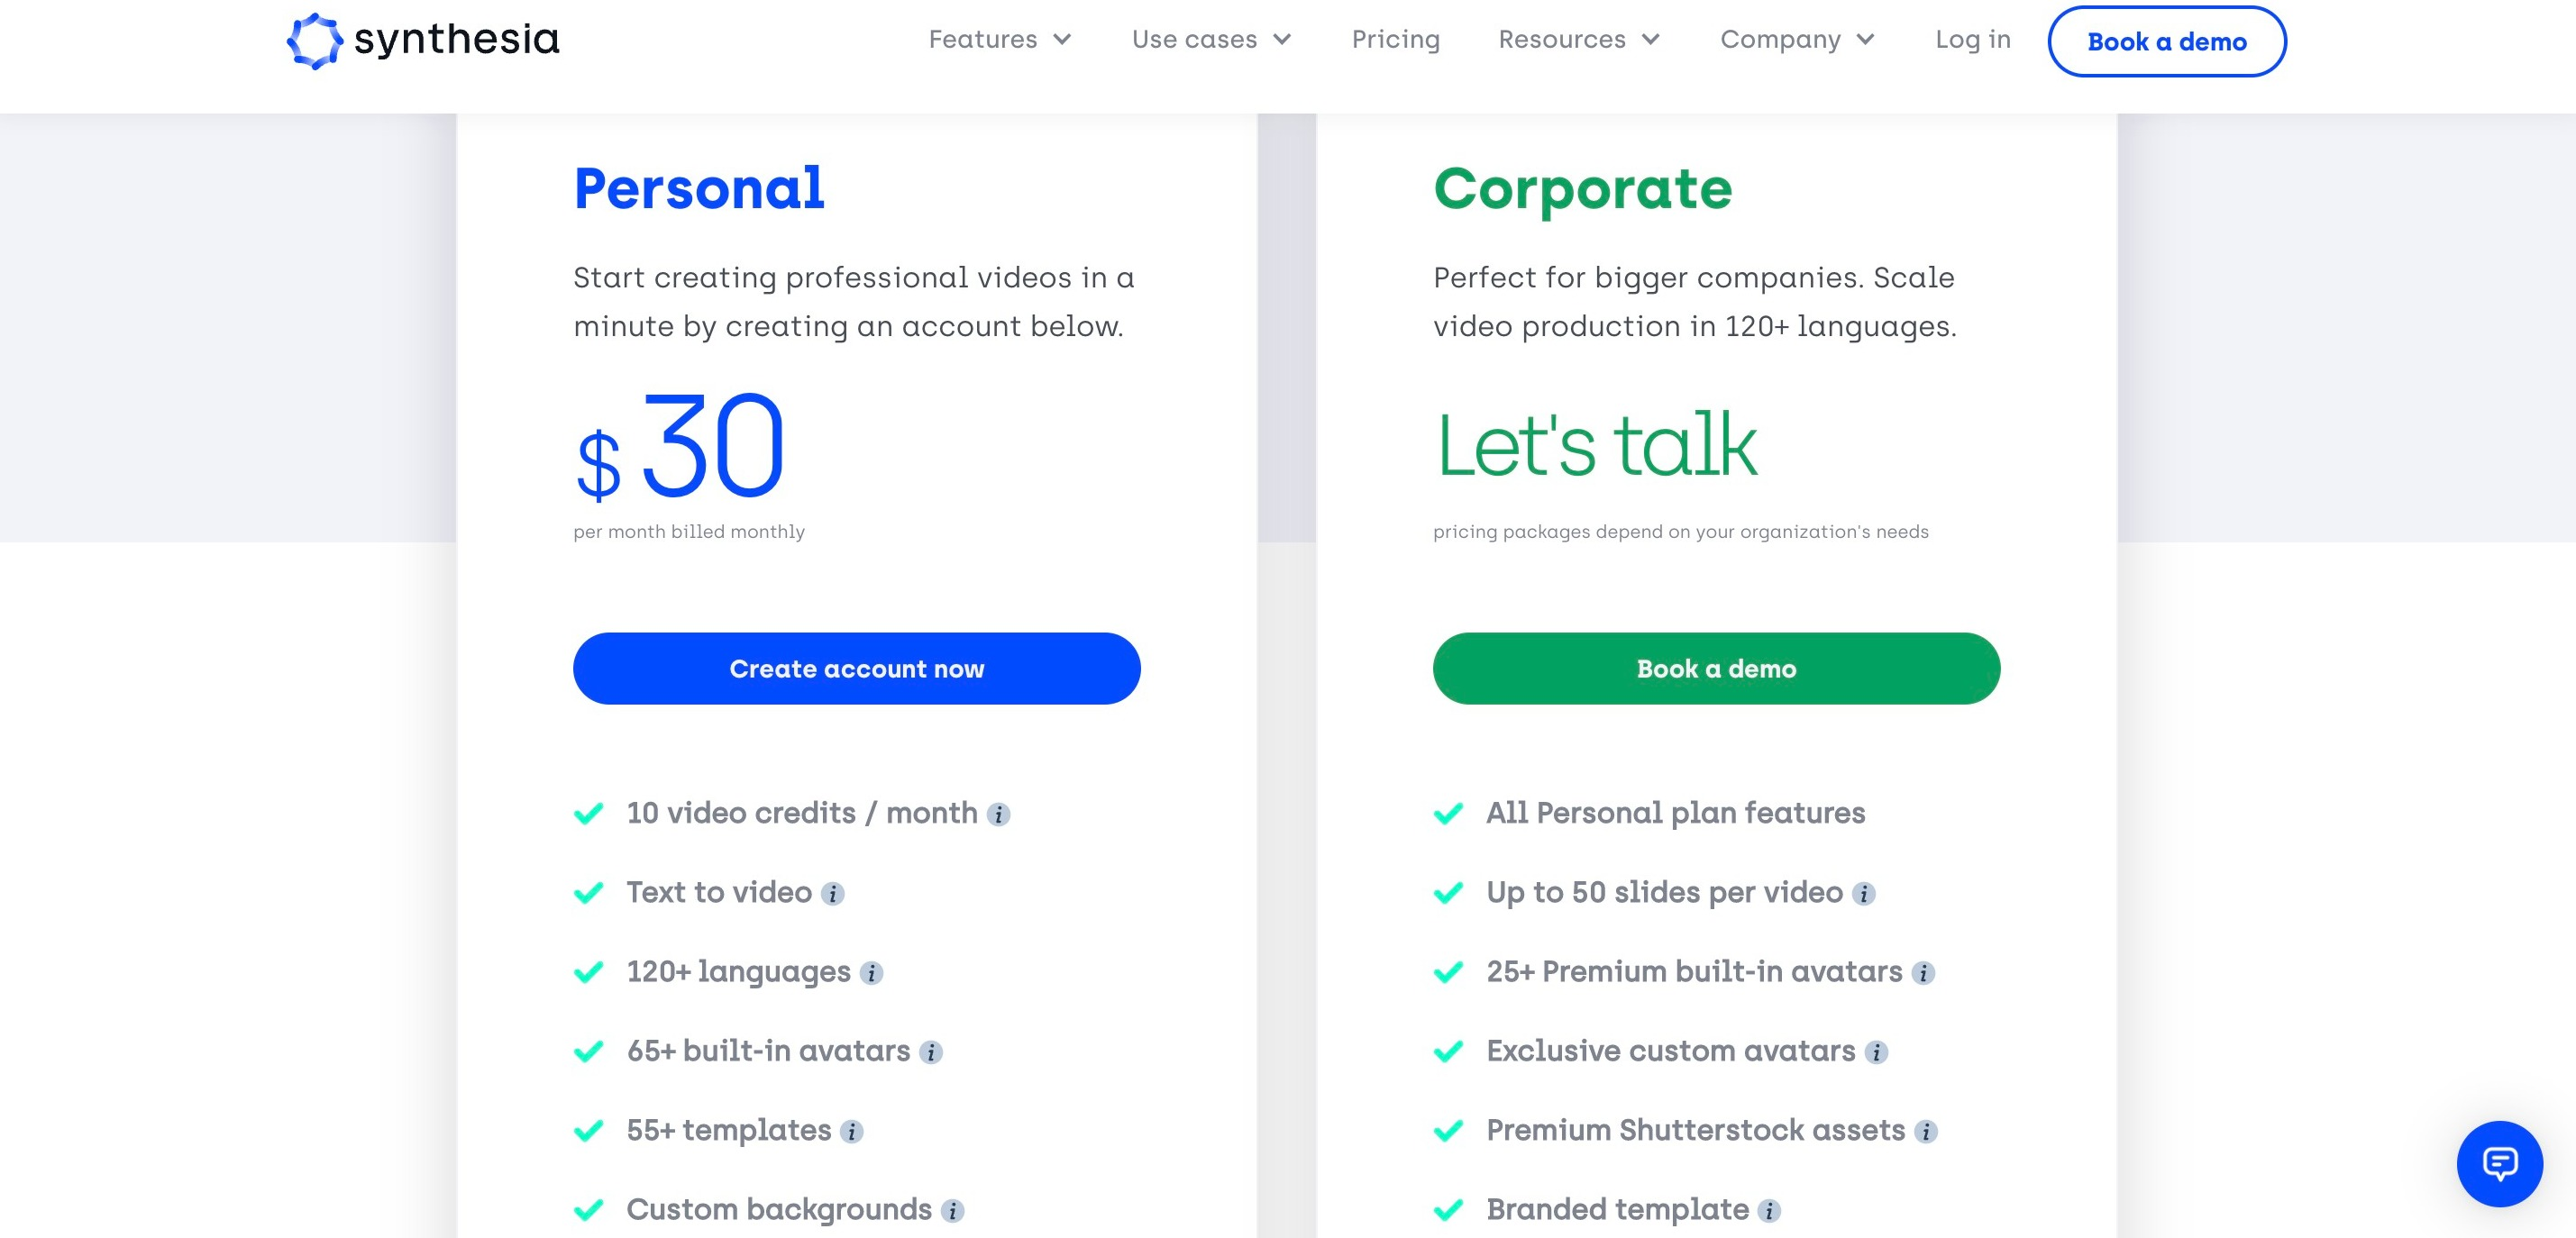The height and width of the screenshot is (1238, 2576).
Task: Show info for Up to 50 slides
Action: (x=1863, y=894)
